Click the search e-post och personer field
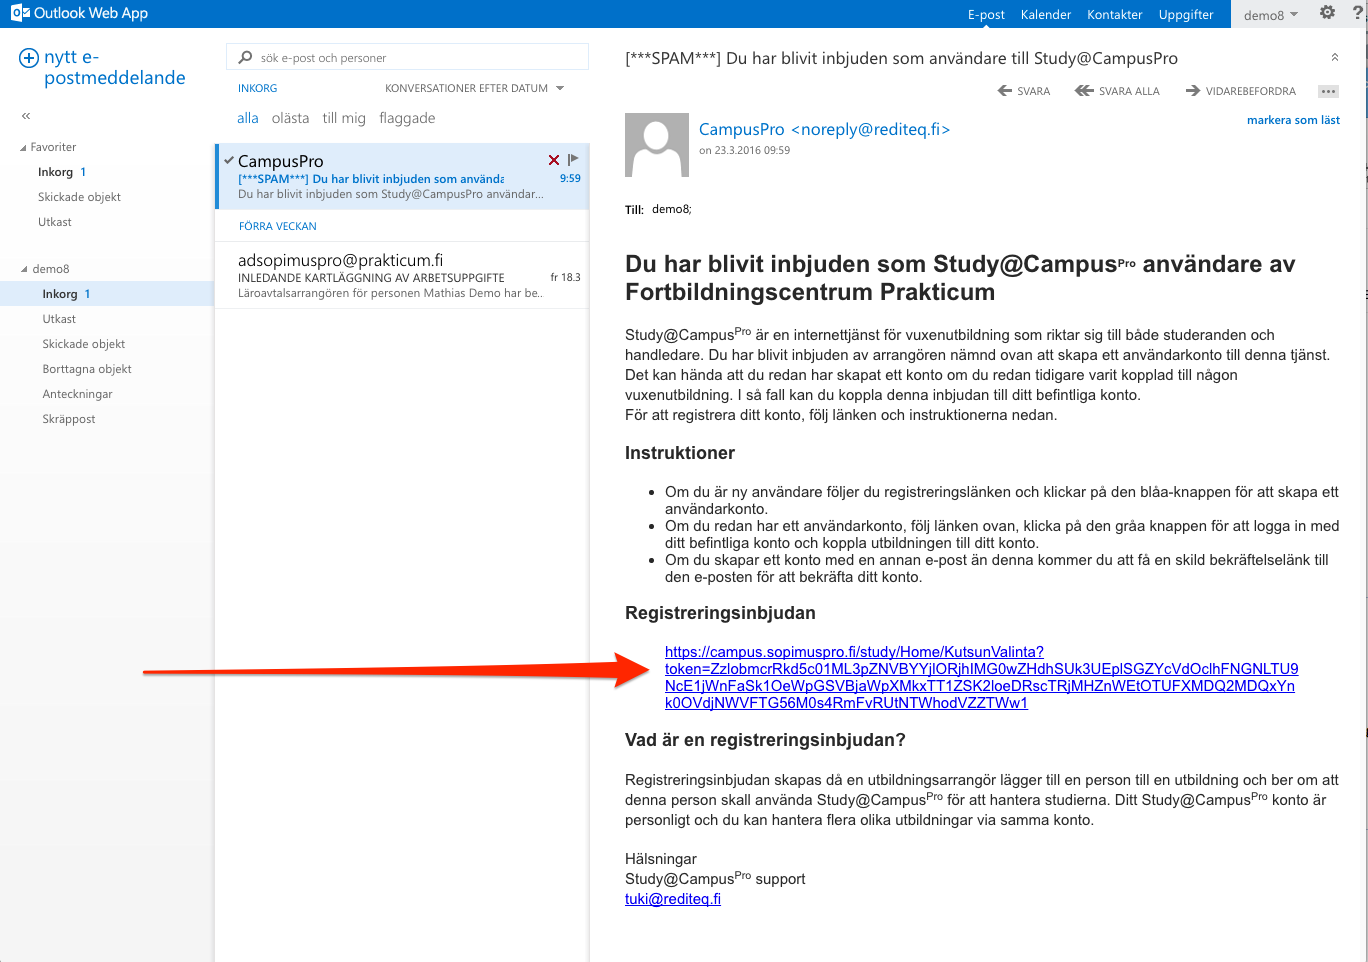Screen dimensions: 1368x962 point(407,57)
